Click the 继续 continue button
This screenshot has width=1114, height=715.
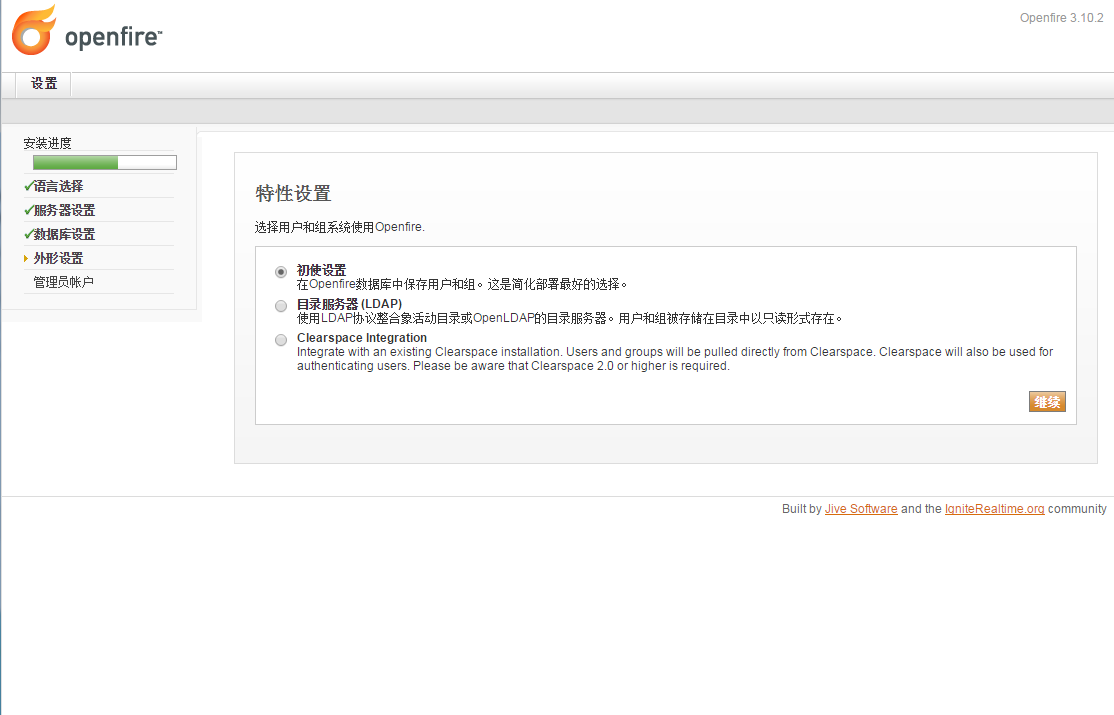pyautogui.click(x=1047, y=402)
